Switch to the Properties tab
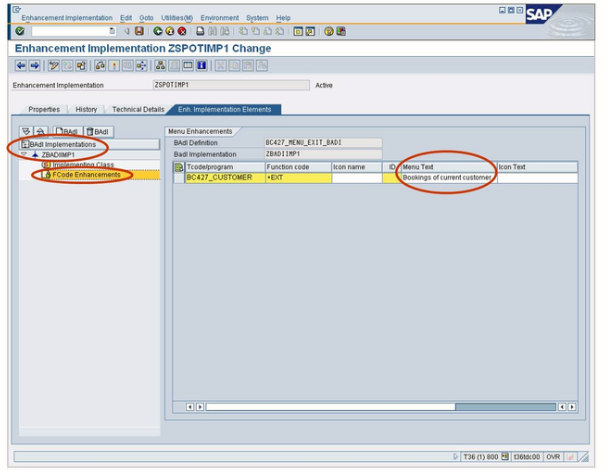Screen dimensions: 608x470 tap(44, 109)
